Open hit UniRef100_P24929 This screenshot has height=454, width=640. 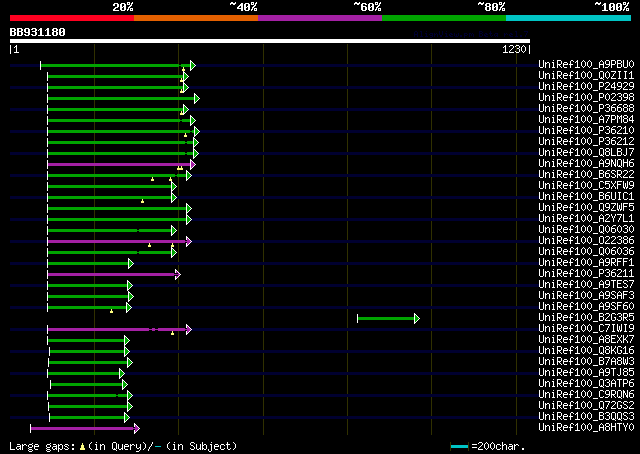[x=586, y=87]
